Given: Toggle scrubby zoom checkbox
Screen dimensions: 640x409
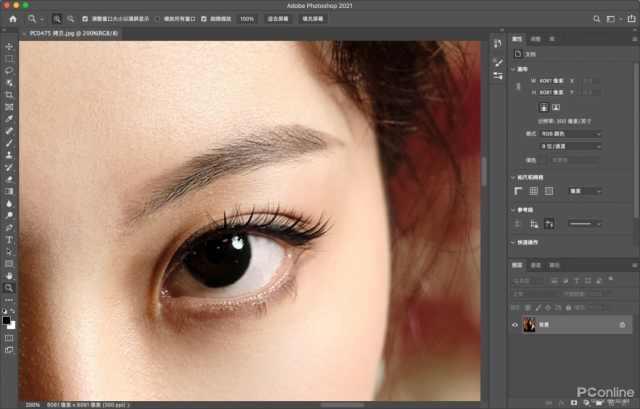Looking at the screenshot, I should tap(204, 19).
